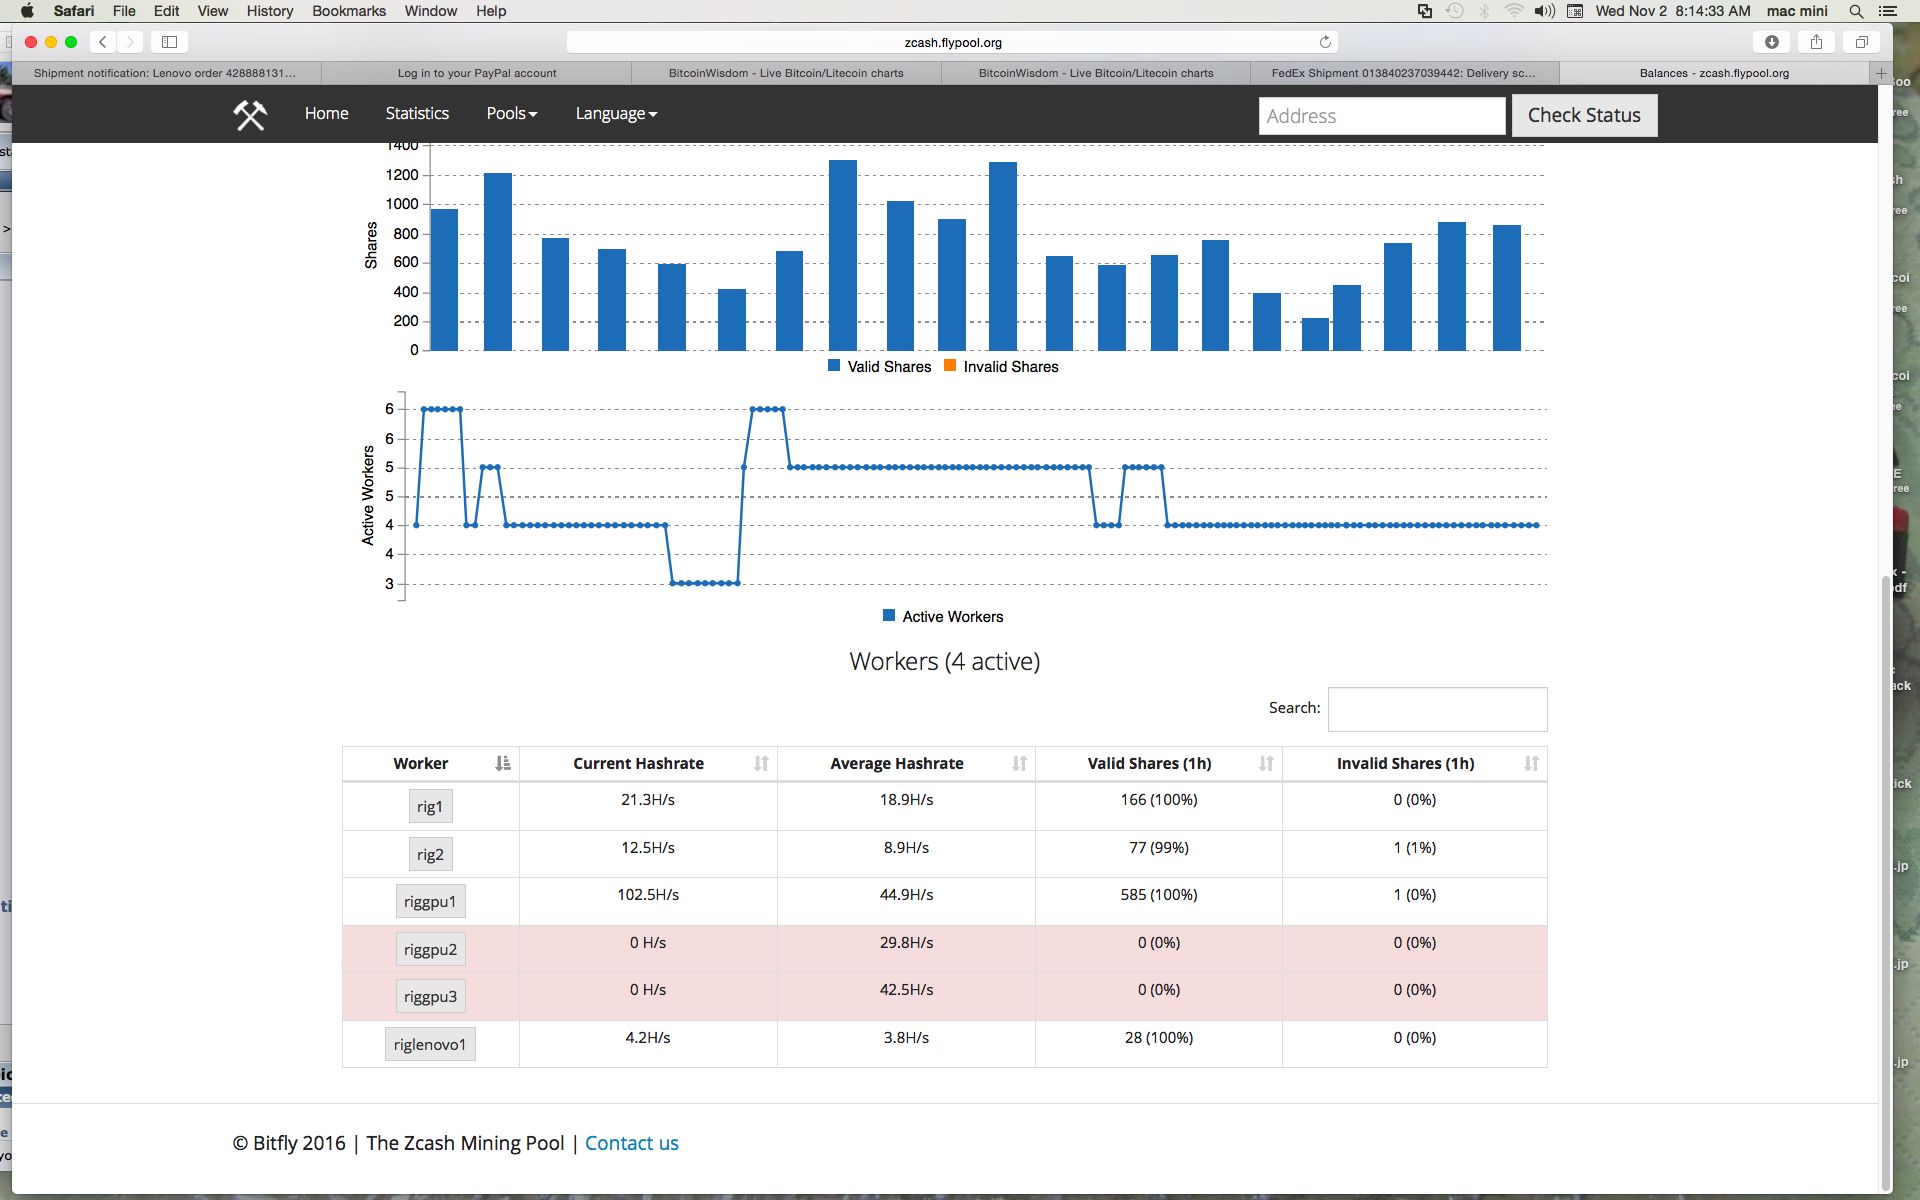This screenshot has height=1200, width=1920.
Task: Click the volume icon in menu bar
Action: point(1545,11)
